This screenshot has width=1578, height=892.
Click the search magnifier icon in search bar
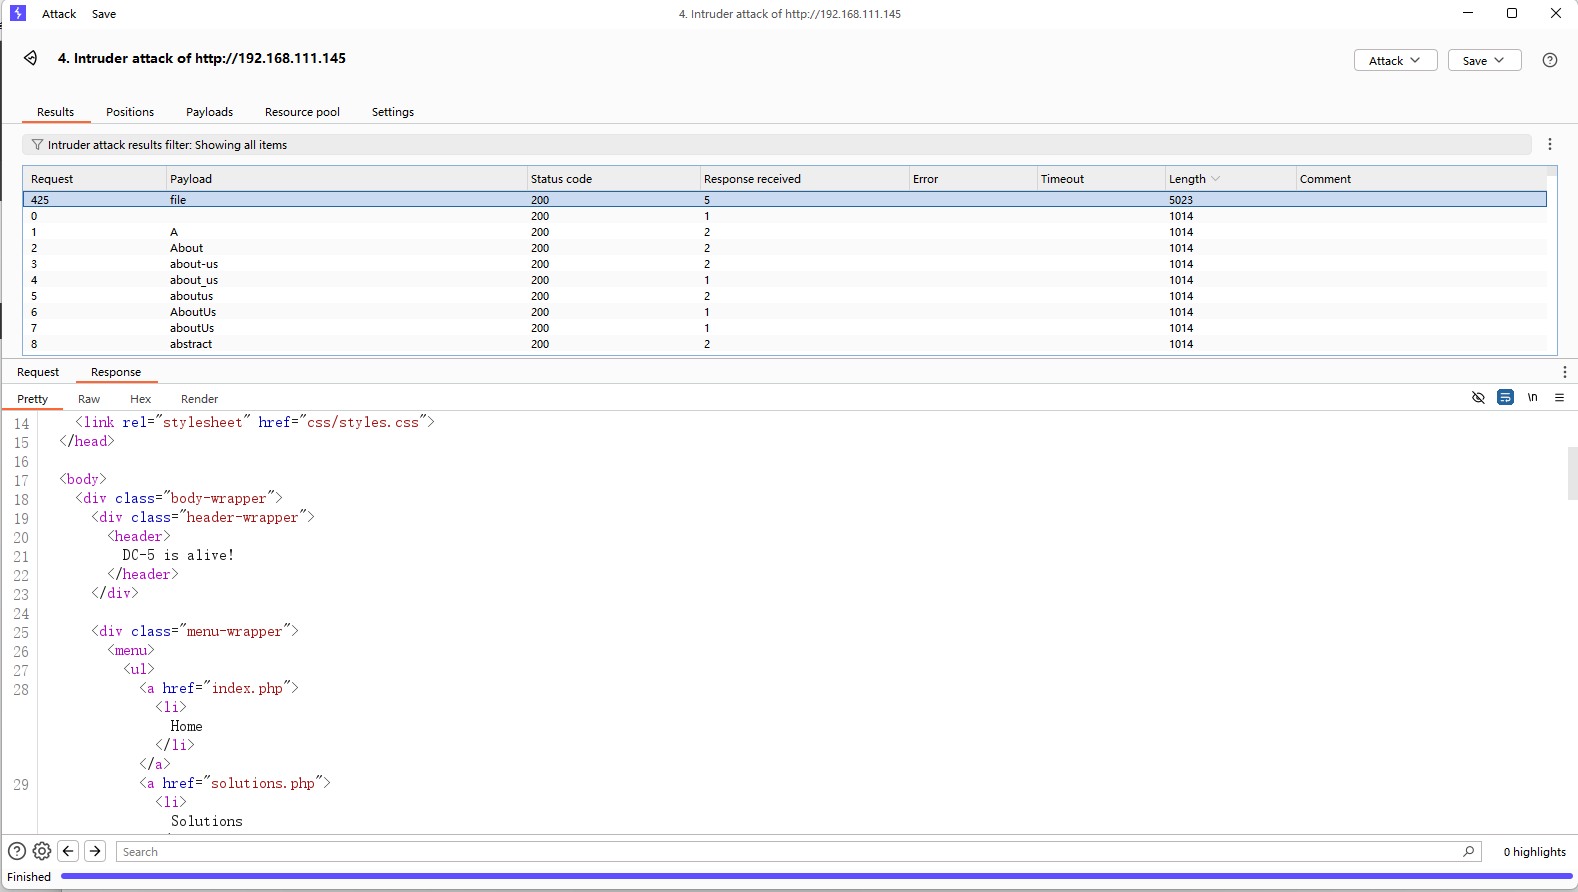[x=1468, y=852]
